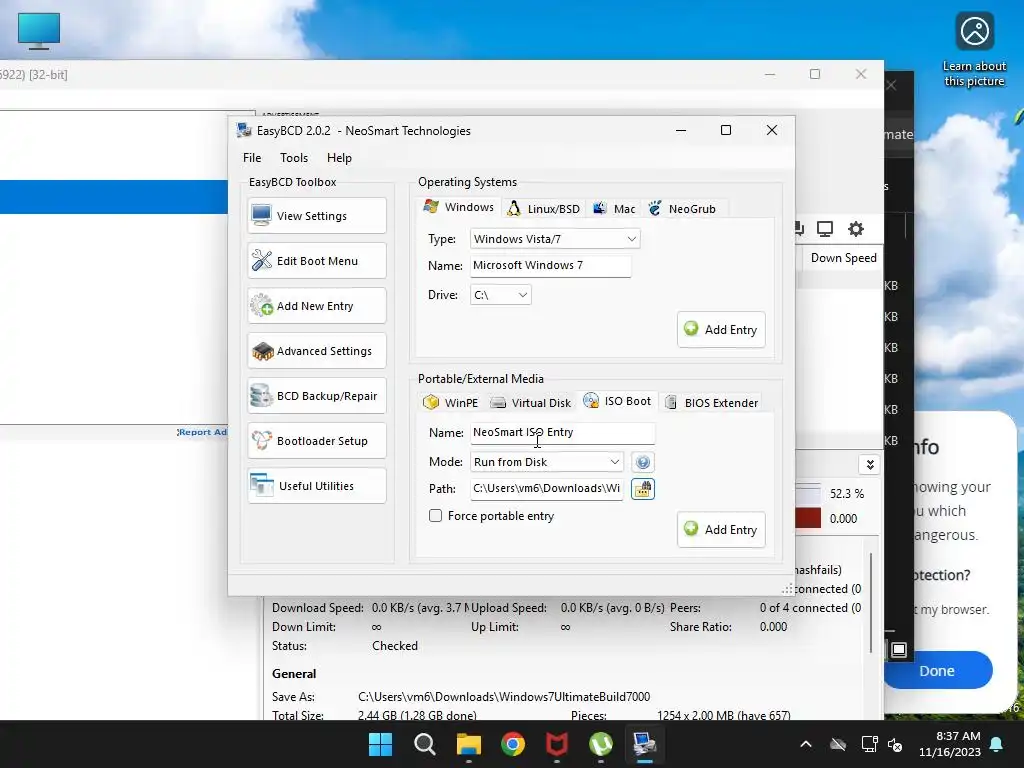Image resolution: width=1024 pixels, height=768 pixels.
Task: Open the Help menu
Action: pyautogui.click(x=339, y=157)
